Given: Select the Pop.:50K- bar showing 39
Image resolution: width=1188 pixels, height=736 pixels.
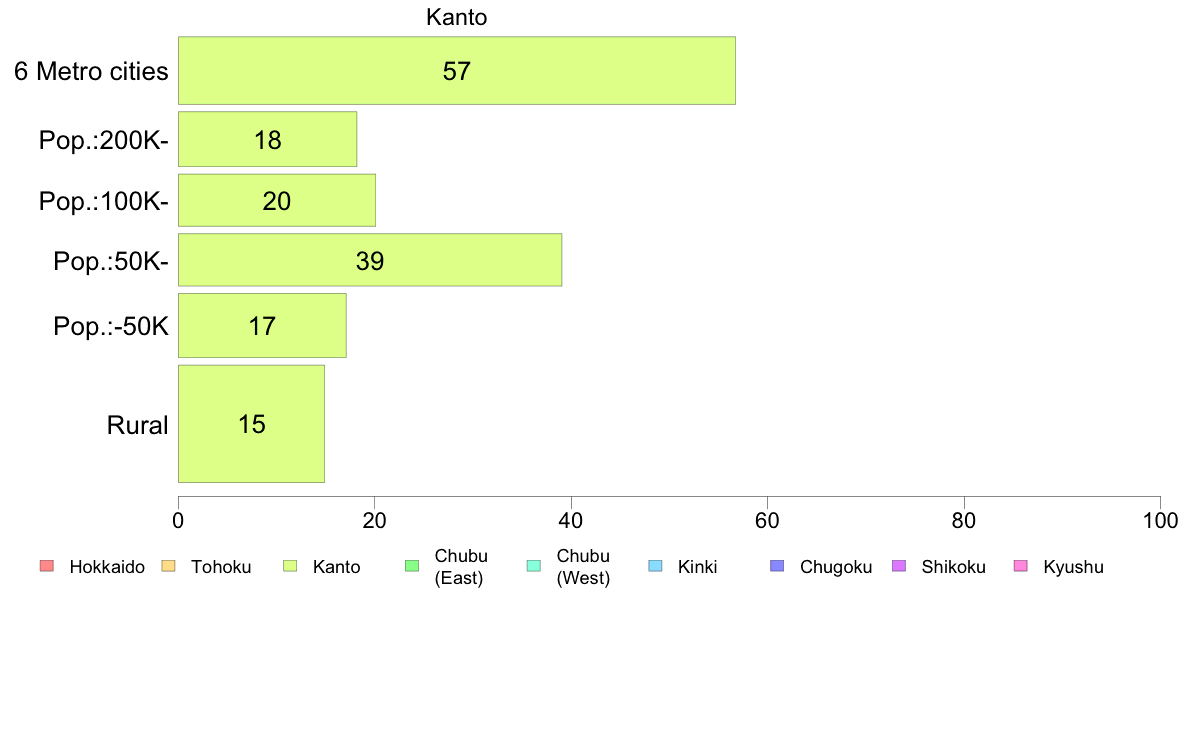Looking at the screenshot, I should point(370,260).
